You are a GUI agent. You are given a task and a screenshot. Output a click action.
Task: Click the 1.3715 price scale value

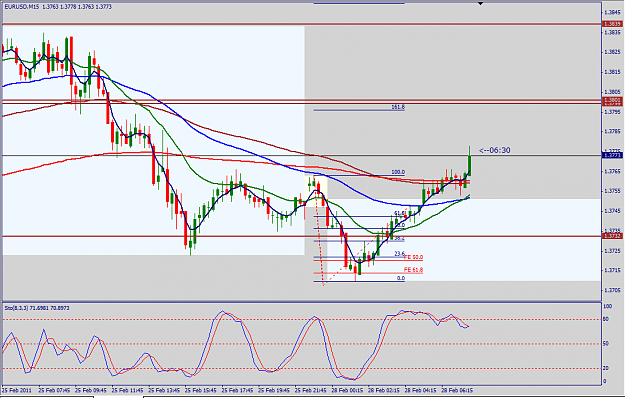coord(613,271)
